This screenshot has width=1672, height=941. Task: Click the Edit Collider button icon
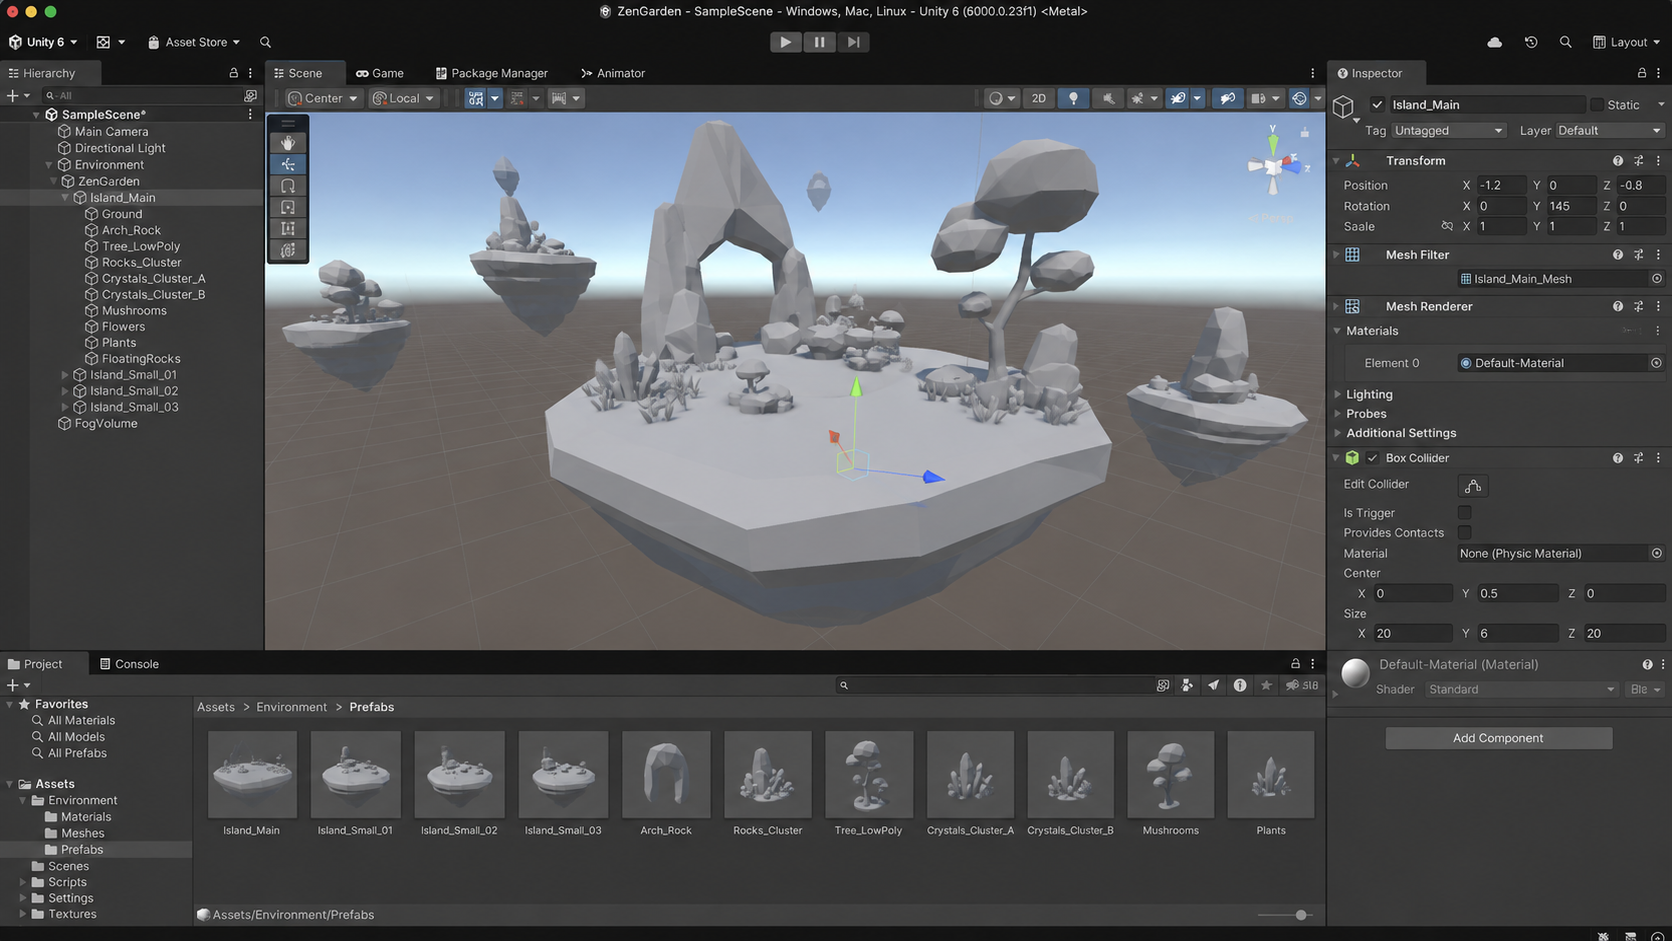pyautogui.click(x=1473, y=485)
